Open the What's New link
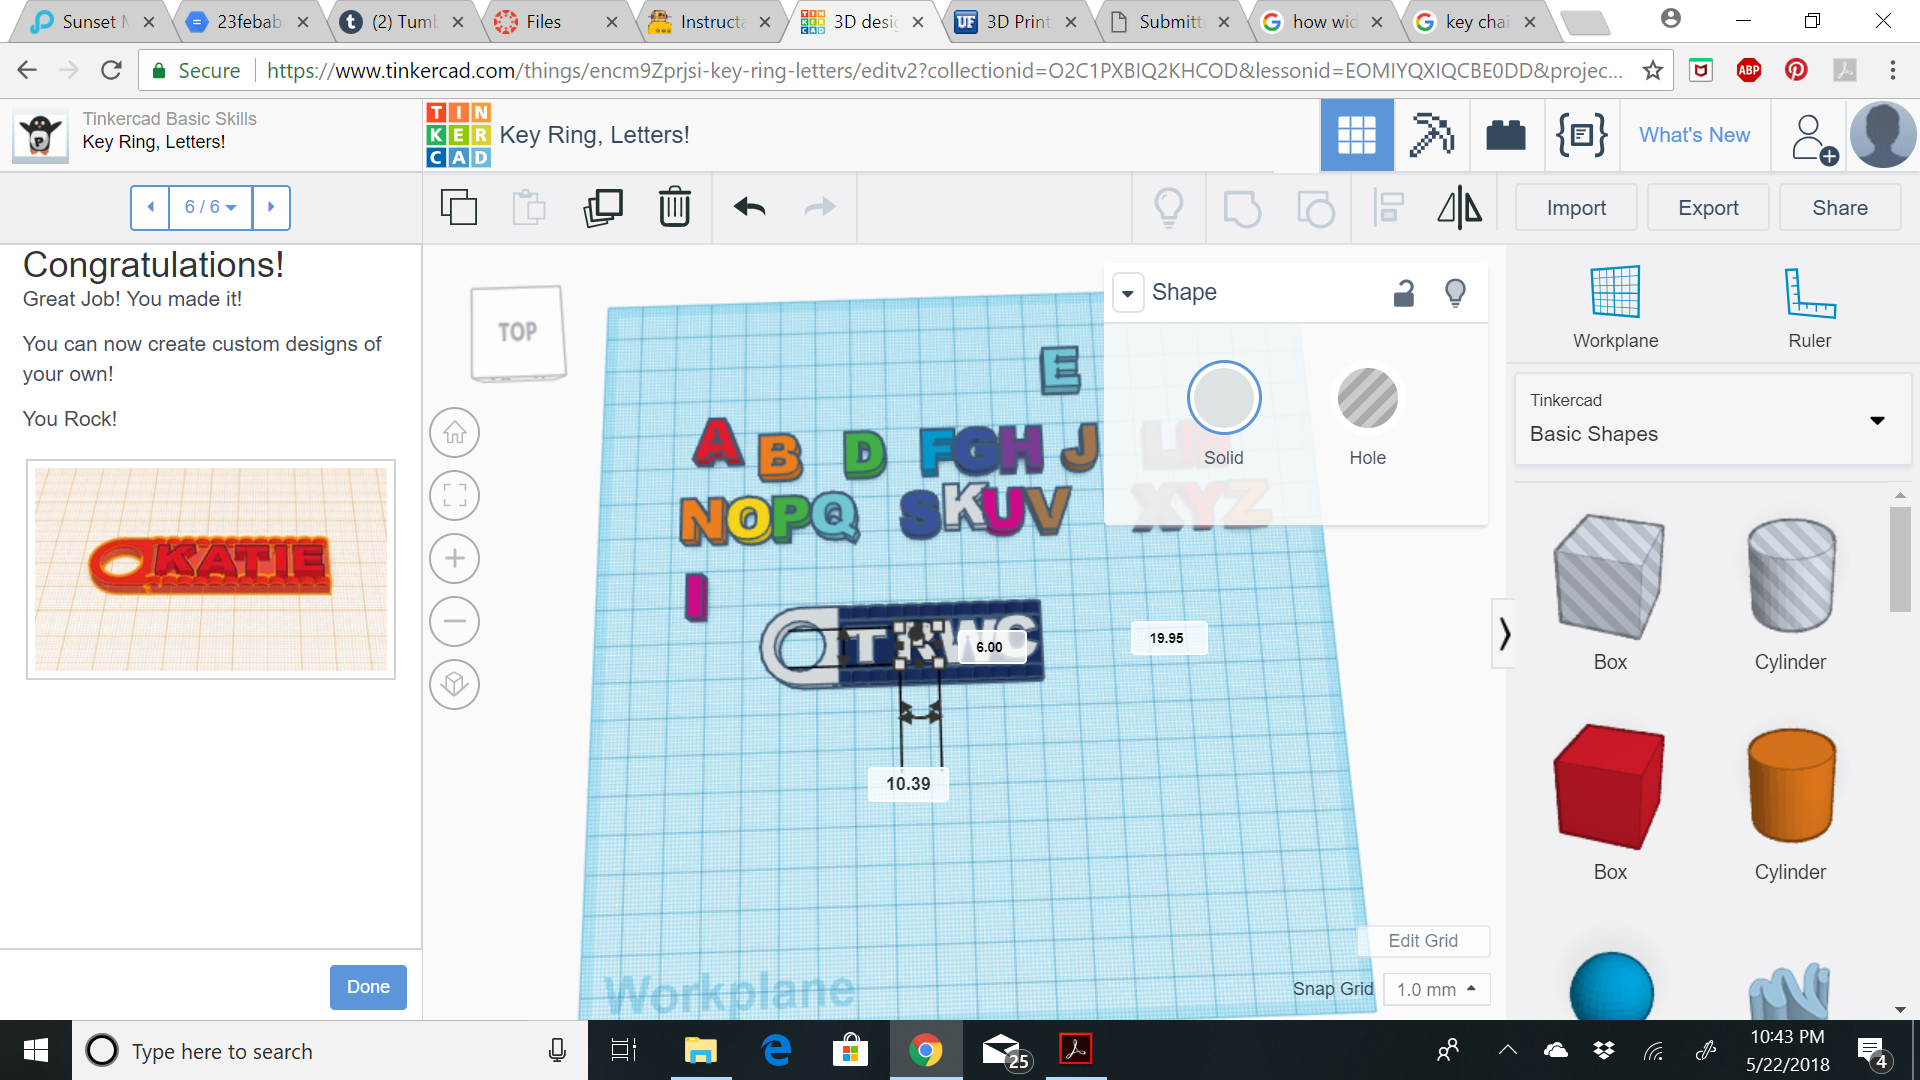 1694,135
